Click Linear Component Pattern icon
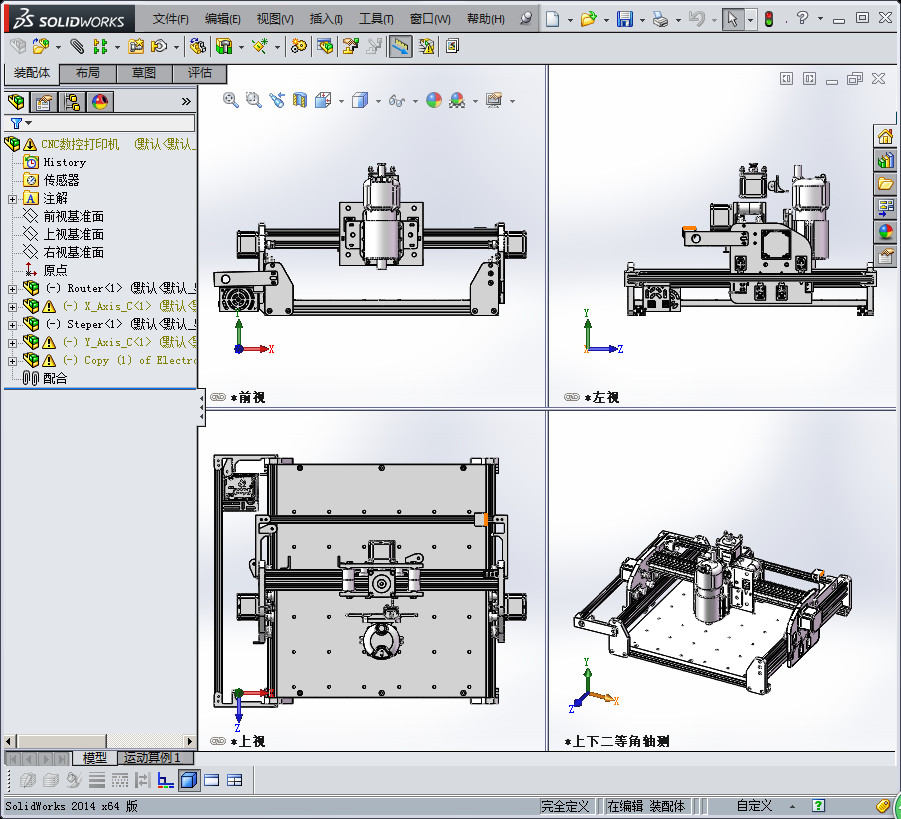Image resolution: width=901 pixels, height=819 pixels. tap(101, 46)
